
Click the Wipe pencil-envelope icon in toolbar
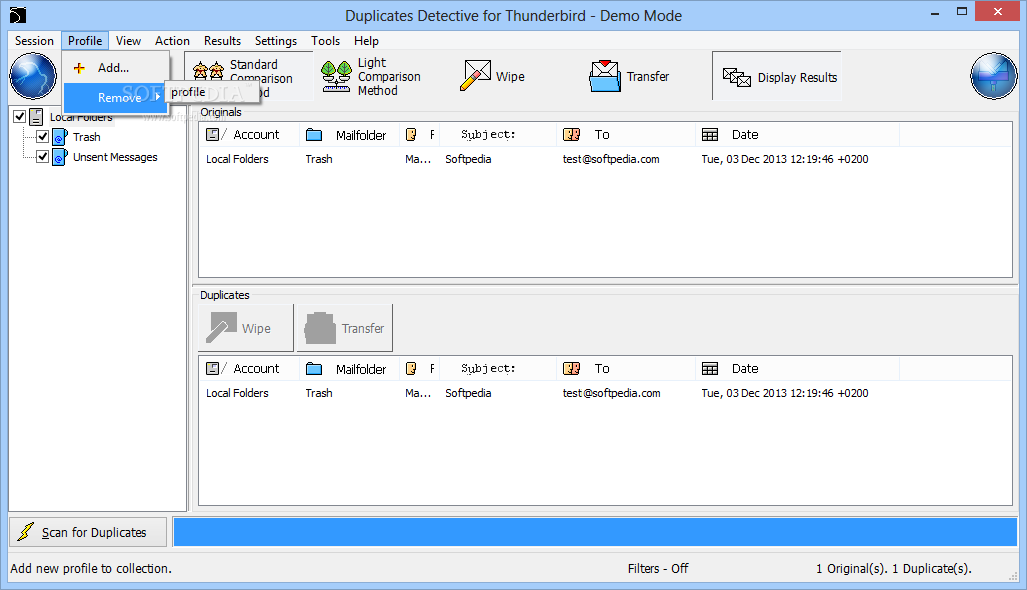[x=476, y=75]
